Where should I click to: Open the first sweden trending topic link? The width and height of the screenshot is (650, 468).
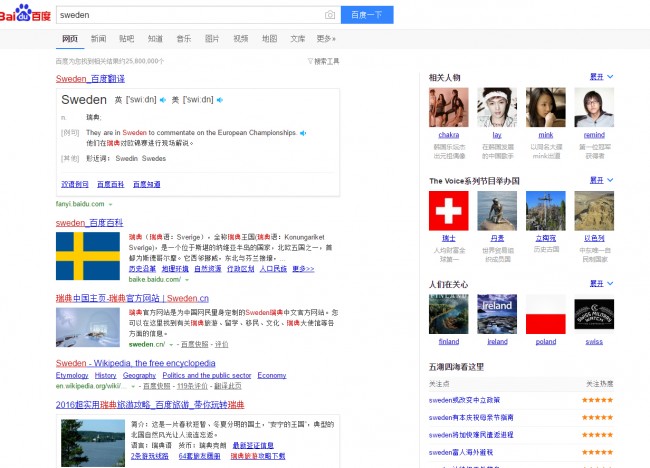pos(464,400)
